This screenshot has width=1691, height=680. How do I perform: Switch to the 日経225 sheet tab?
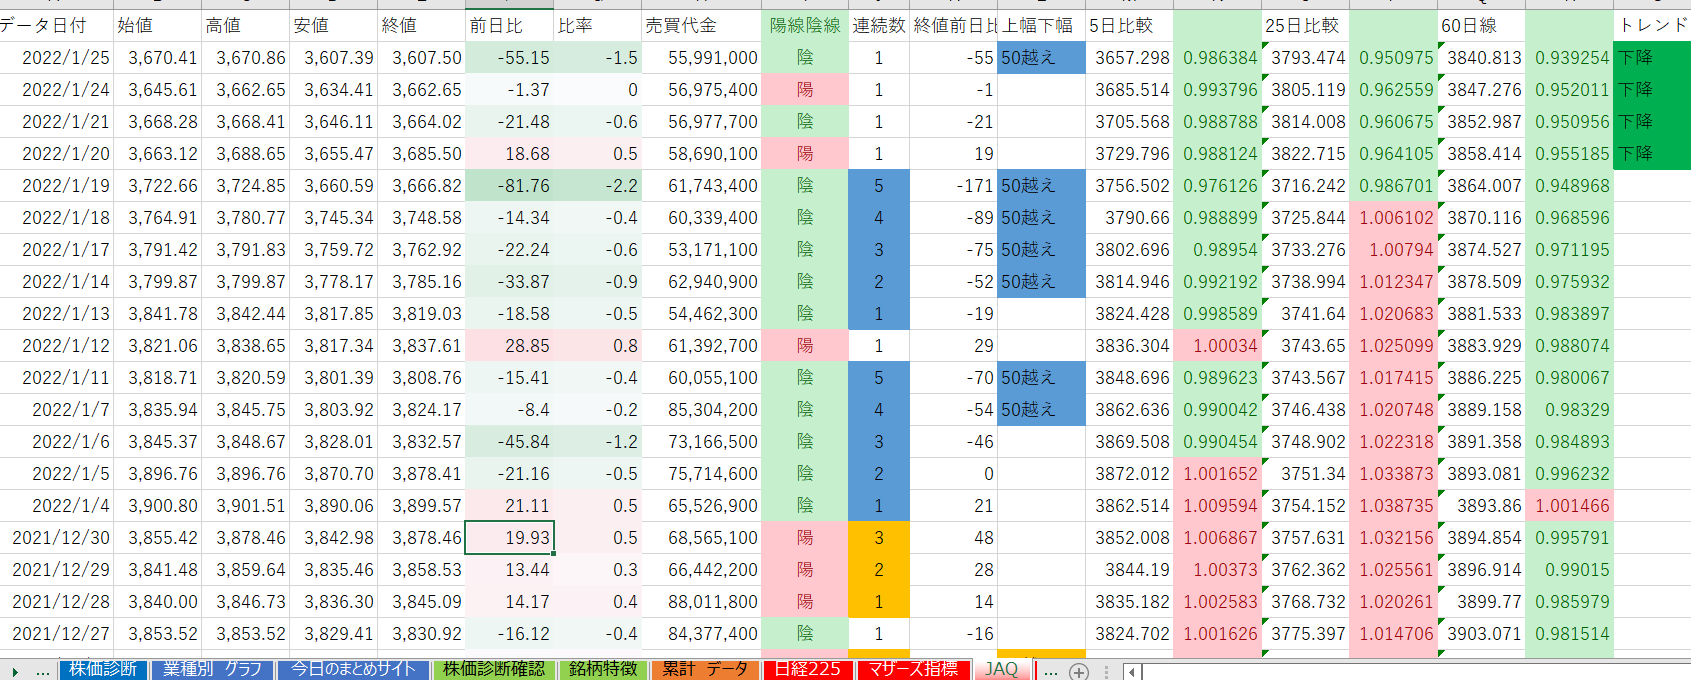click(808, 669)
